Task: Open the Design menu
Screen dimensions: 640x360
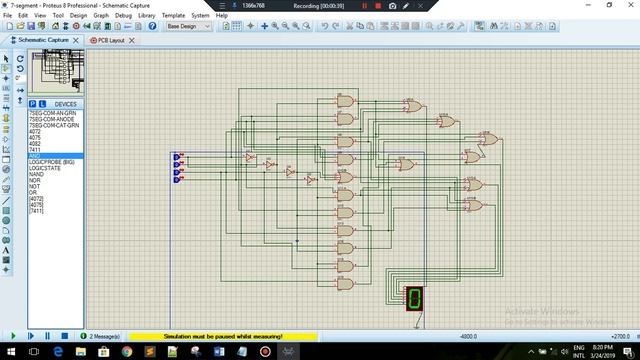Action: click(x=78, y=16)
